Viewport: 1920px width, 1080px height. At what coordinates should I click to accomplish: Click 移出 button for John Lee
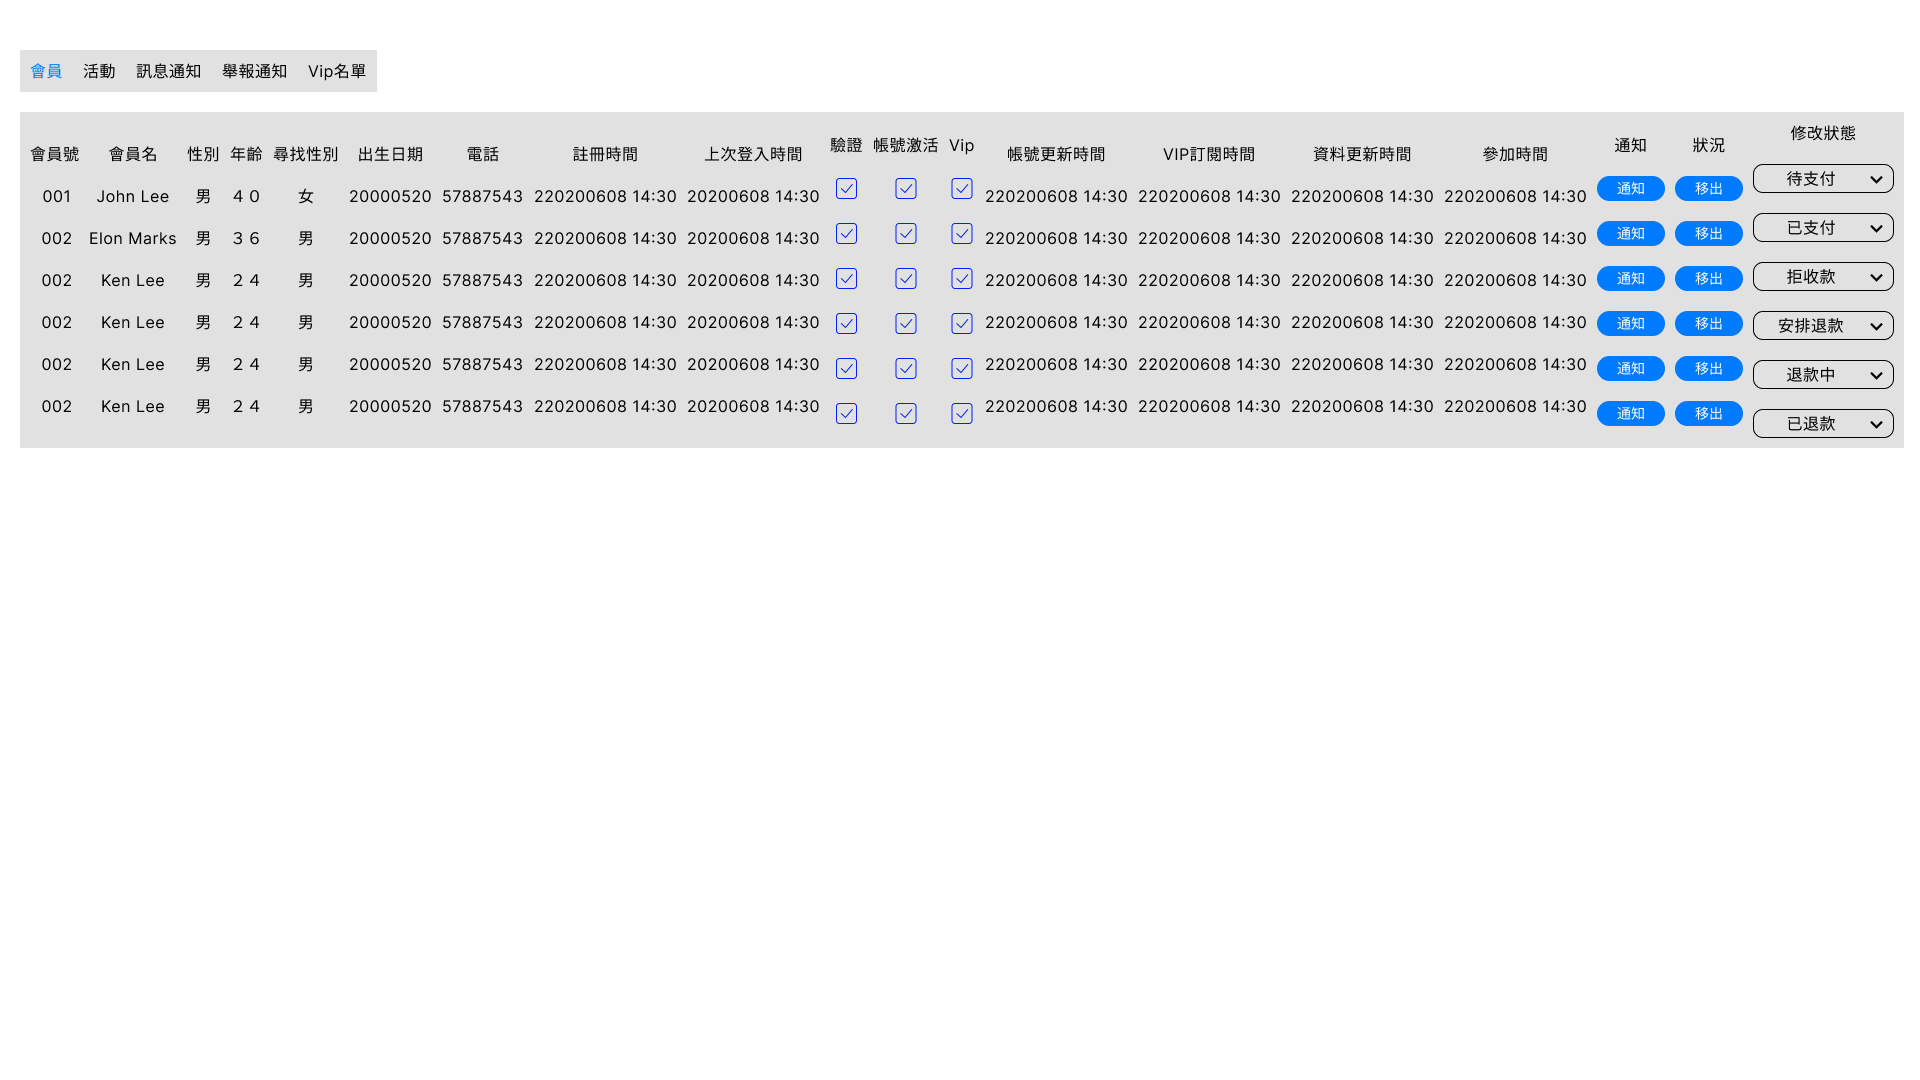coord(1708,188)
